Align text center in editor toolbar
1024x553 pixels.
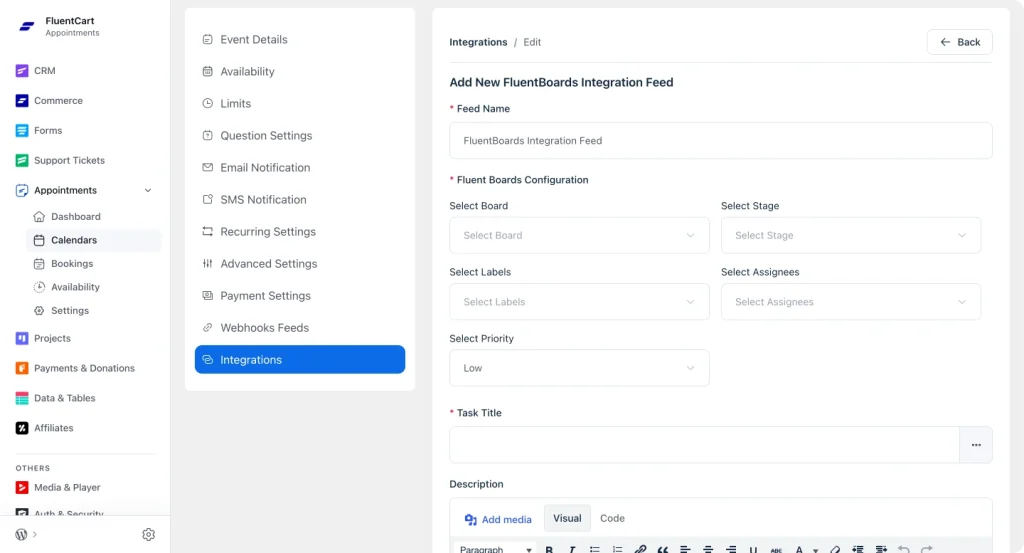[708, 549]
